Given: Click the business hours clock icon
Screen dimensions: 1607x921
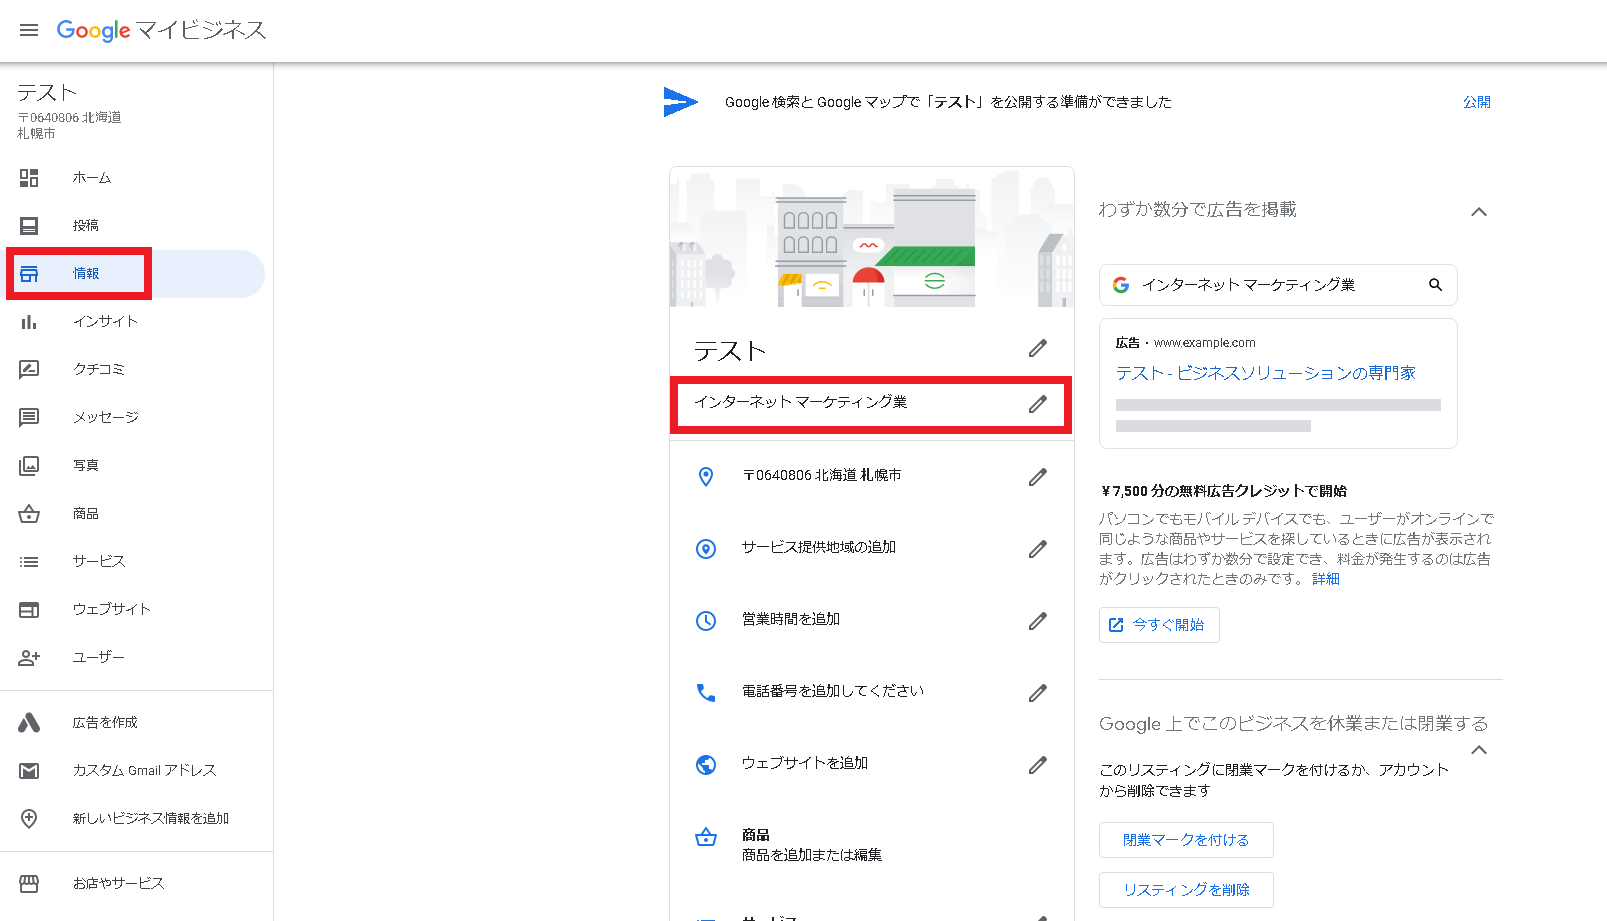Looking at the screenshot, I should (x=706, y=621).
